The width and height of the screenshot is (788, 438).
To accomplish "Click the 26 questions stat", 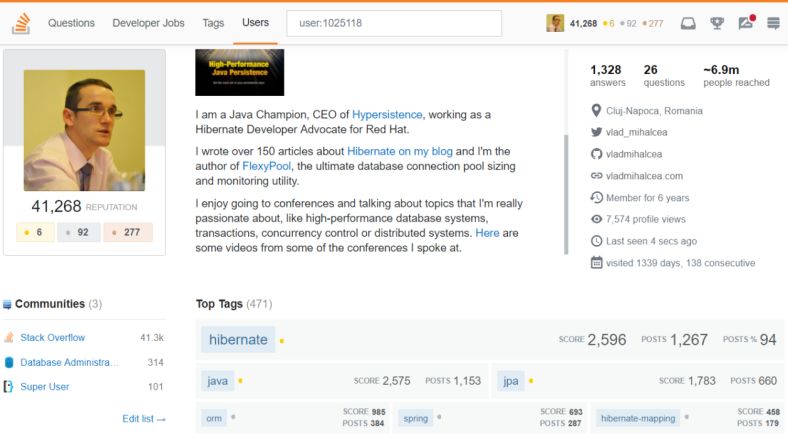I will (664, 76).
